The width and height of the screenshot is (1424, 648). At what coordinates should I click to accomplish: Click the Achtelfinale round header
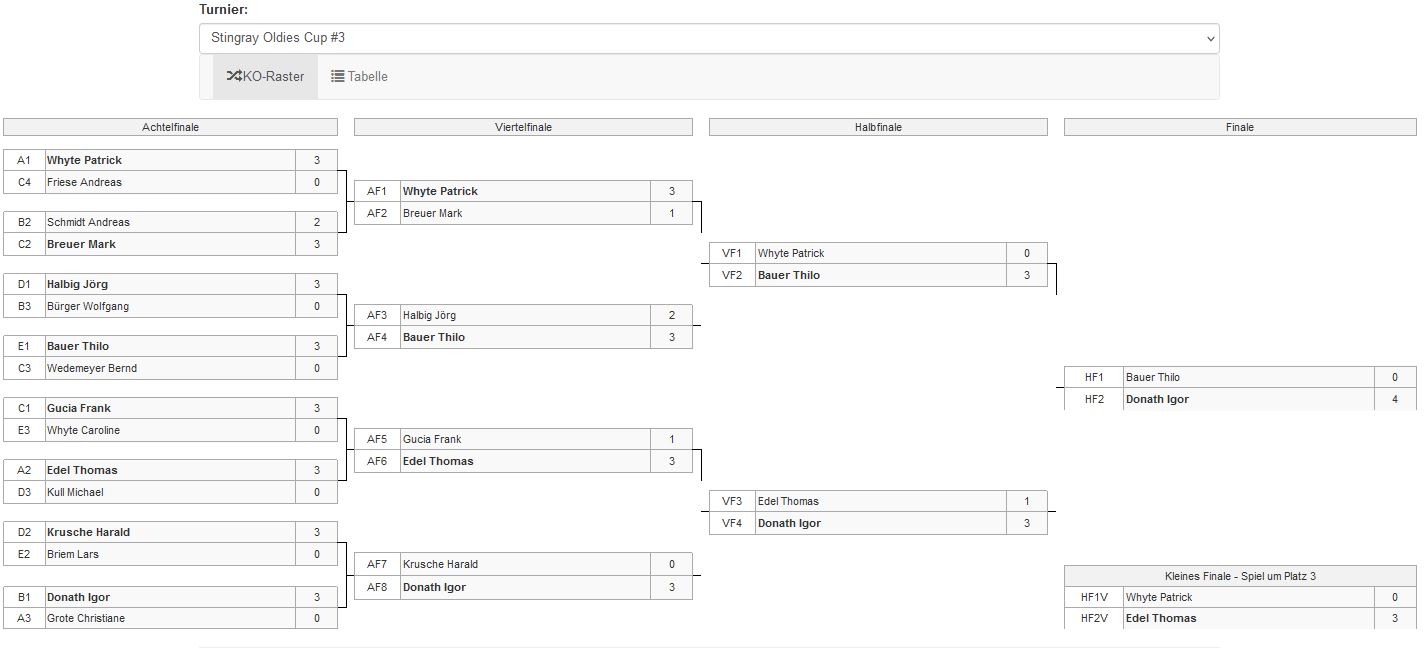pyautogui.click(x=170, y=127)
